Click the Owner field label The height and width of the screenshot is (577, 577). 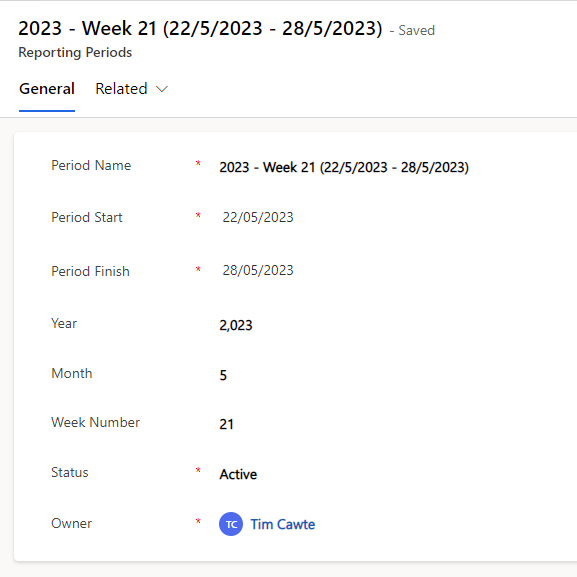tap(71, 523)
